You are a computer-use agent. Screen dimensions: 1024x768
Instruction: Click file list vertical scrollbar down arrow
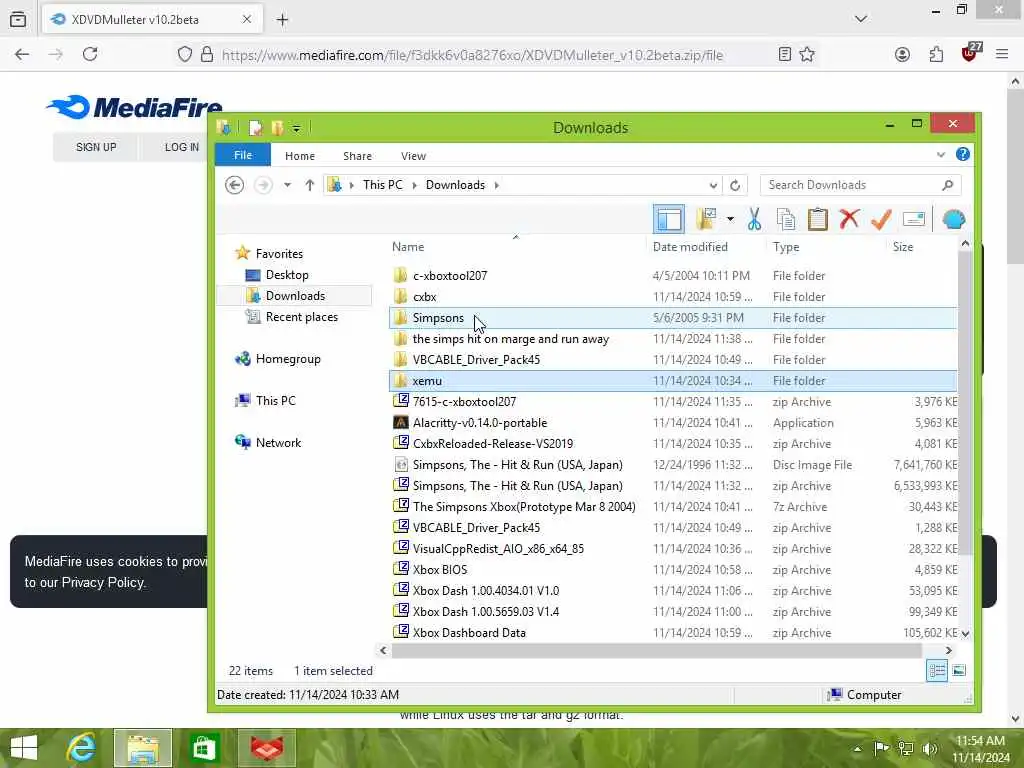965,633
